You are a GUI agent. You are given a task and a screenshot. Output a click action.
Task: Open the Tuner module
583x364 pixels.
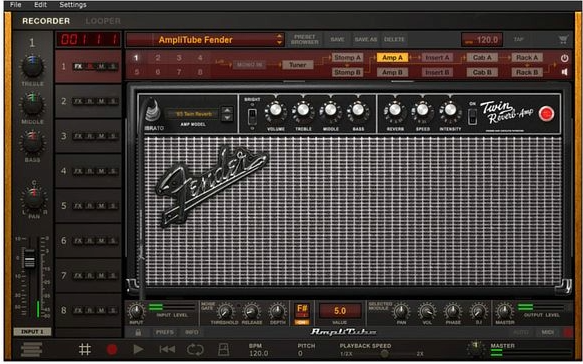298,65
